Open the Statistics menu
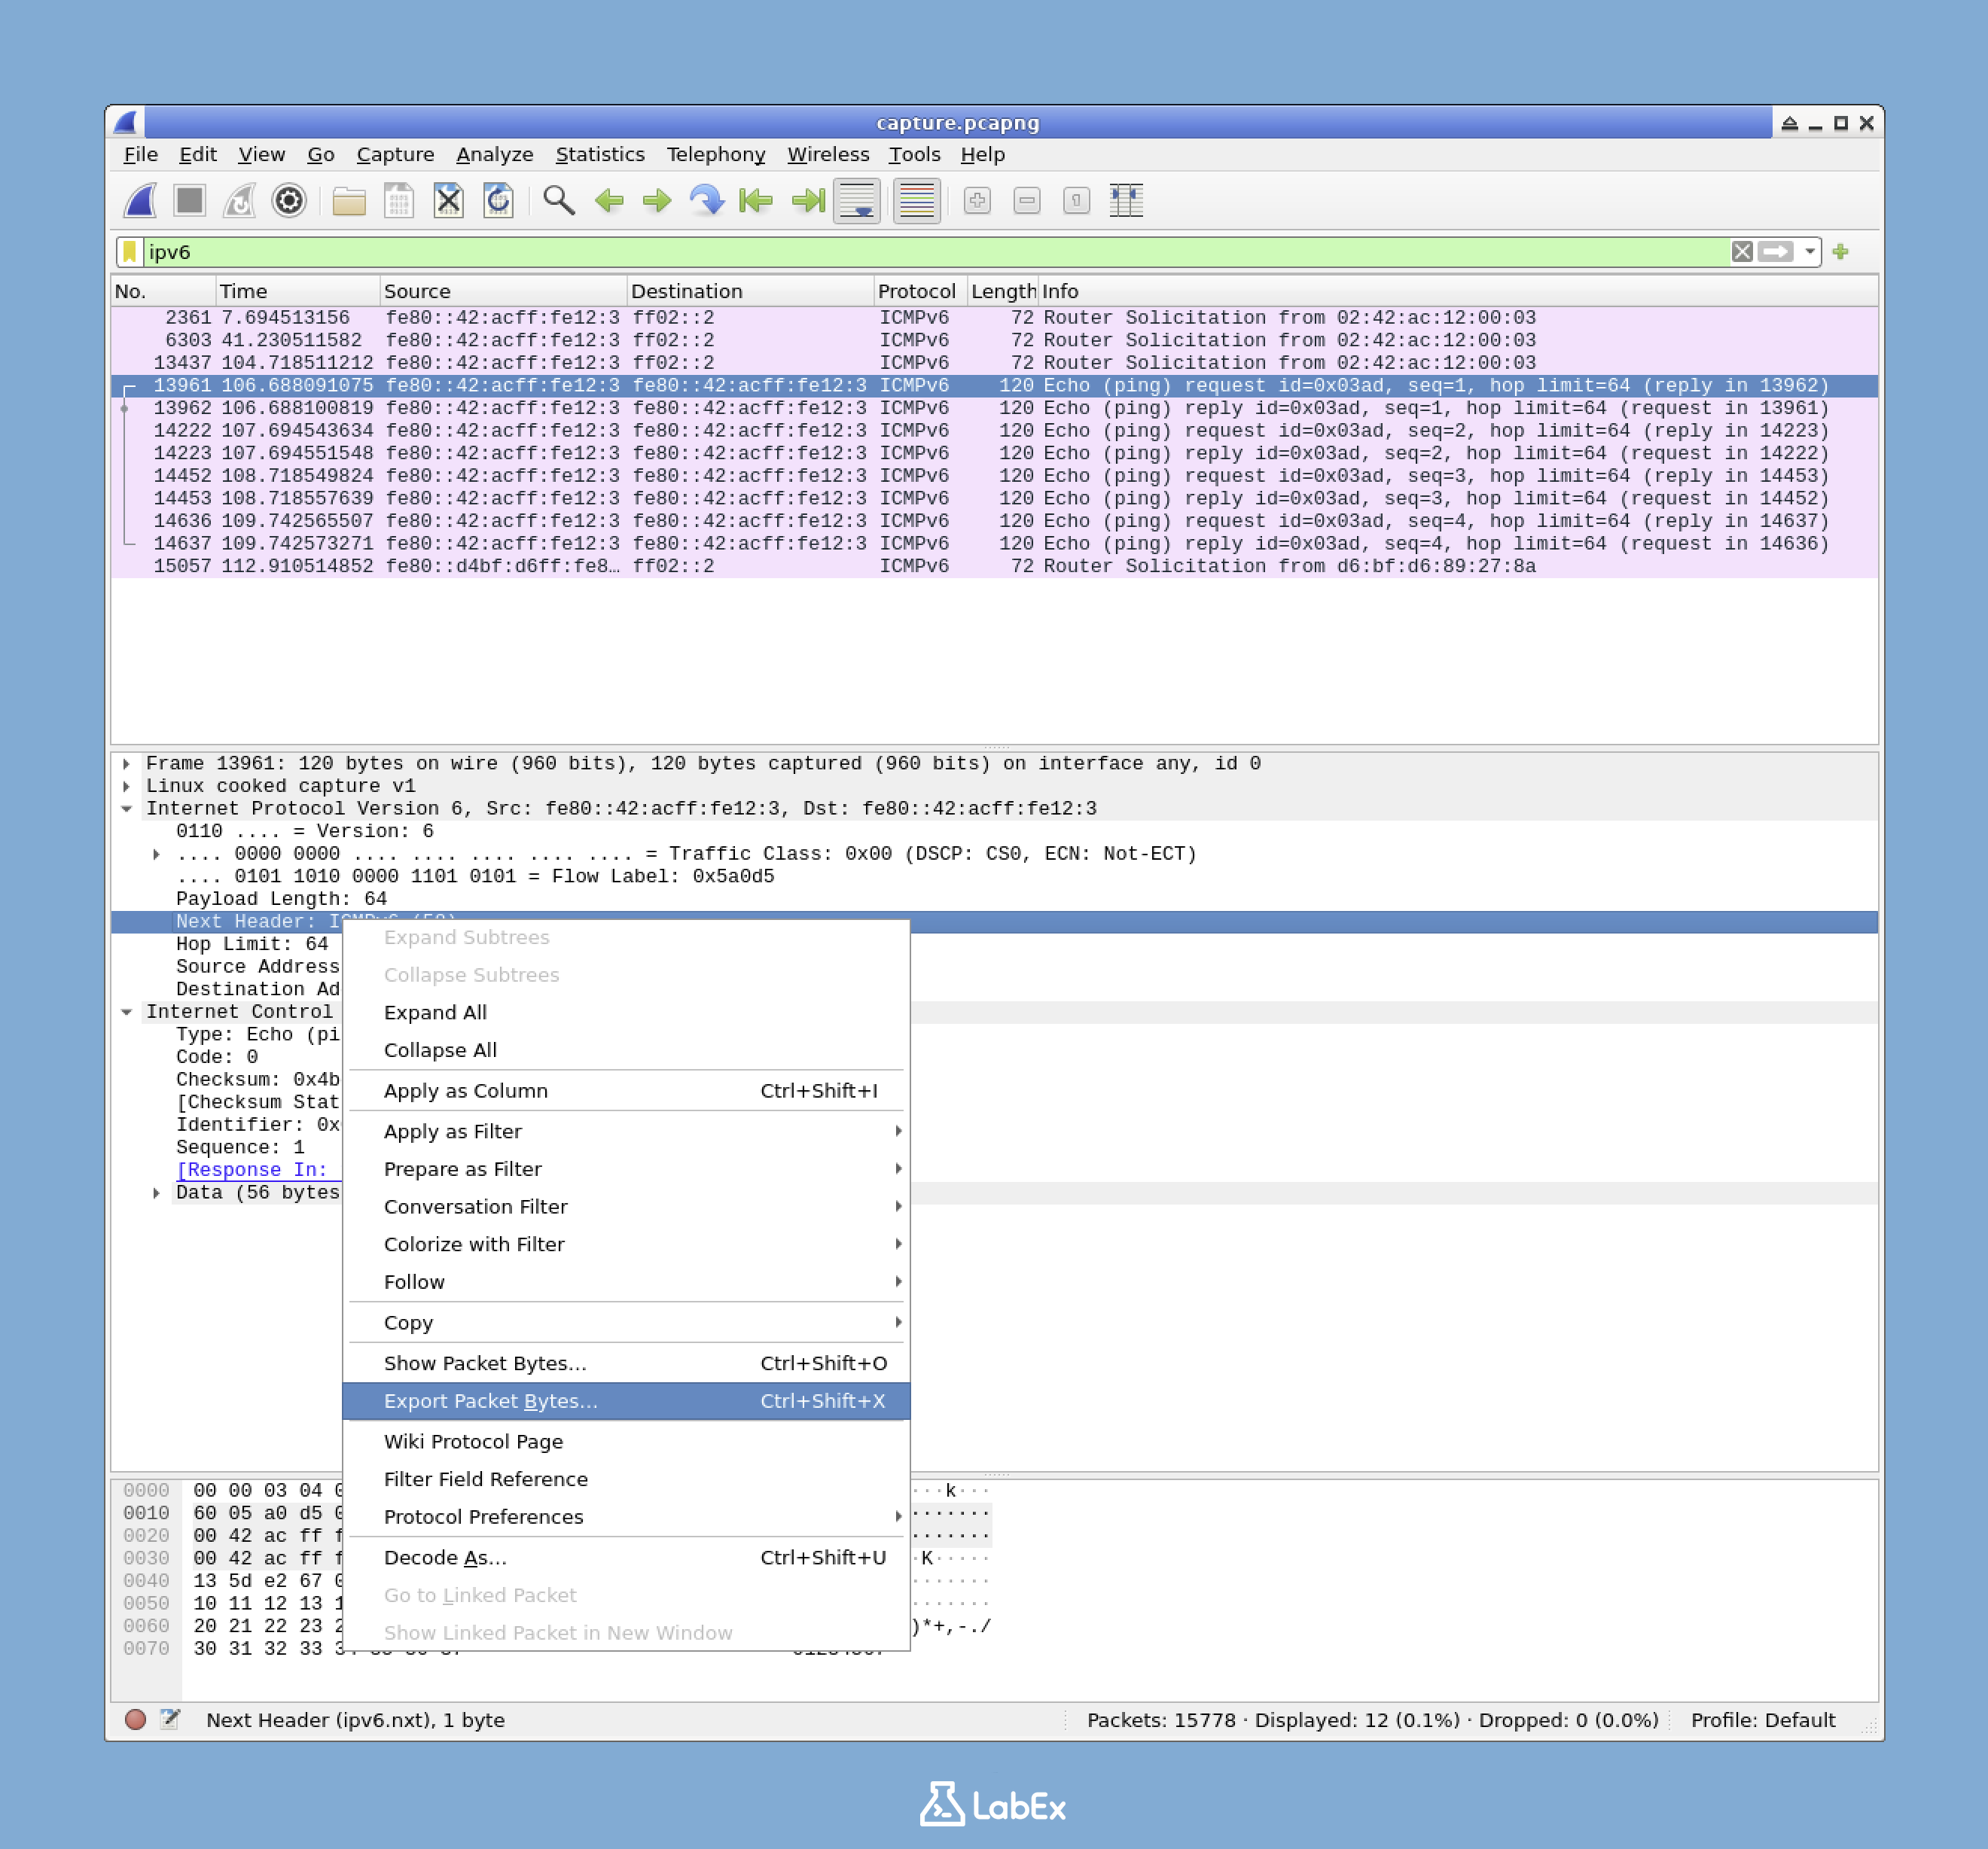This screenshot has width=1988, height=1849. tap(600, 154)
